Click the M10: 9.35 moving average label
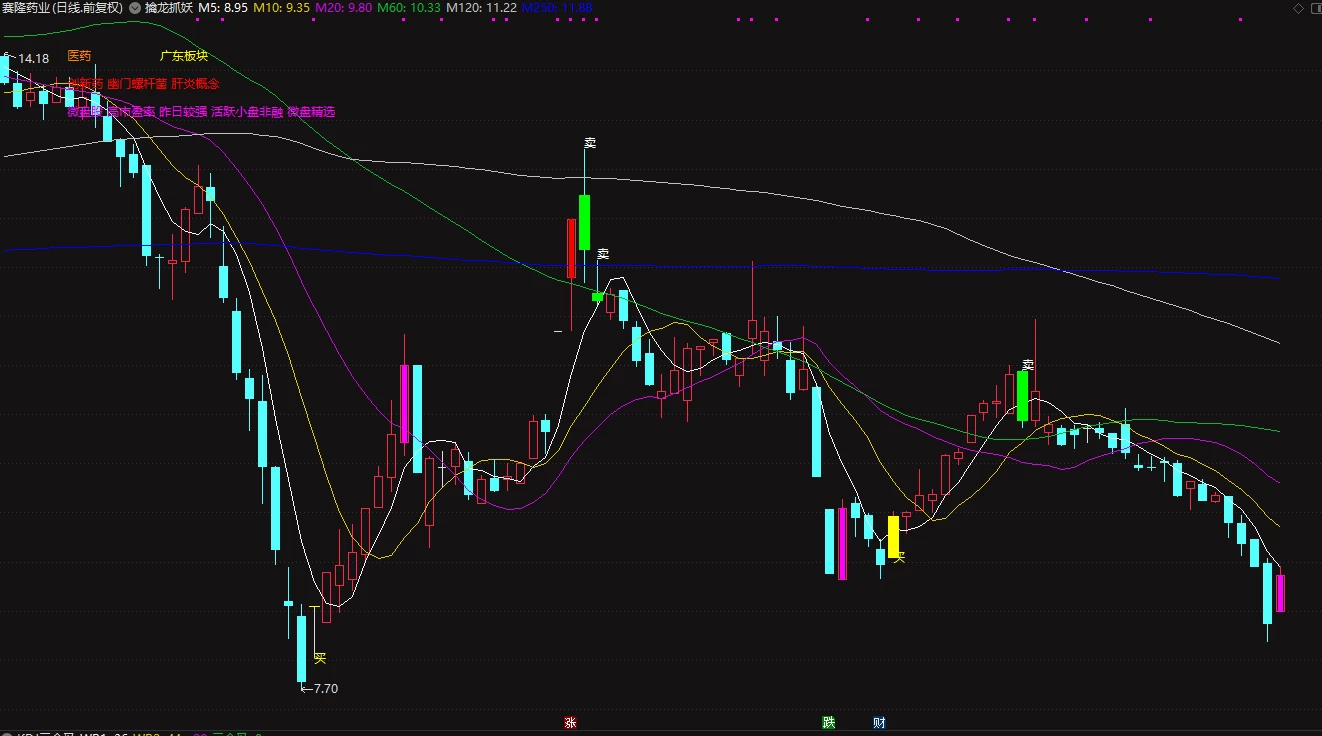This screenshot has height=736, width=1322. pos(281,7)
